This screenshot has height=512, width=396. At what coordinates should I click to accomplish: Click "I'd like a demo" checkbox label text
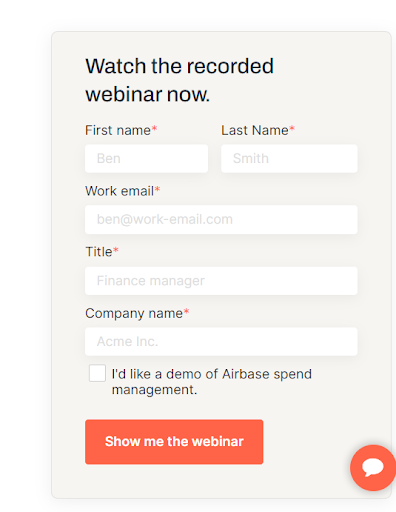pos(212,382)
